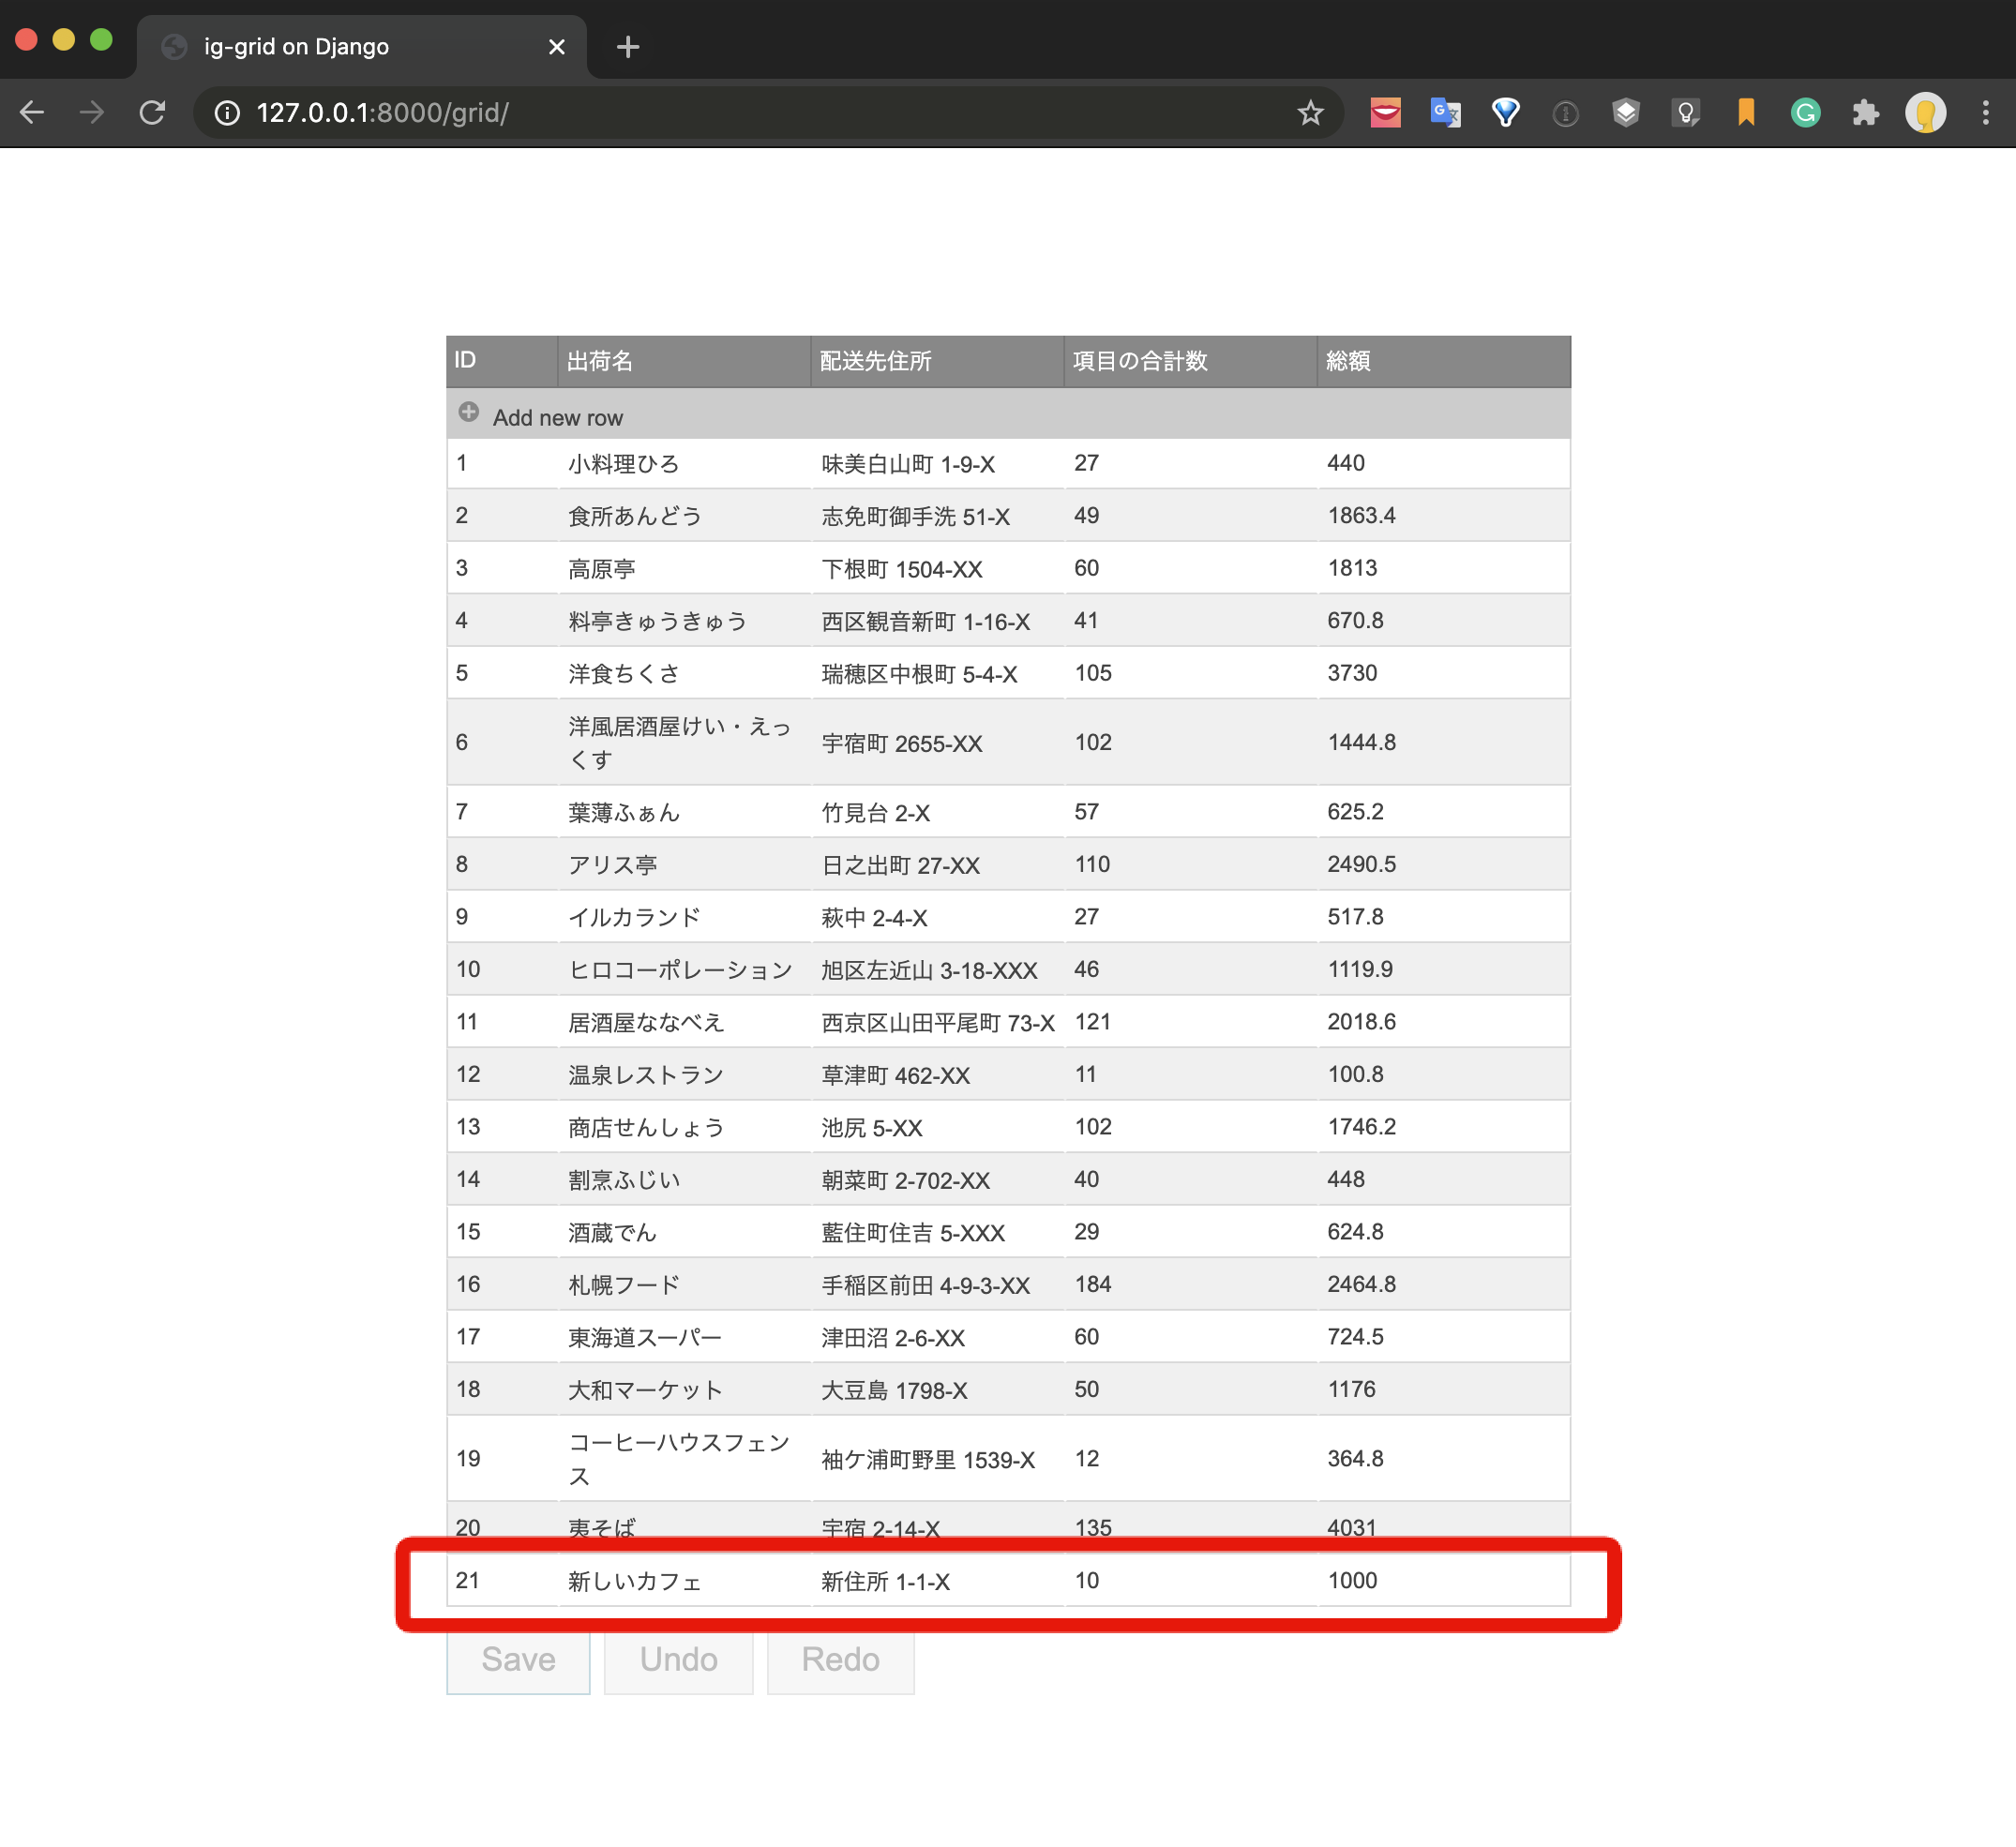2016x1847 pixels.
Task: Open the Google Keep extension
Action: (x=1686, y=113)
